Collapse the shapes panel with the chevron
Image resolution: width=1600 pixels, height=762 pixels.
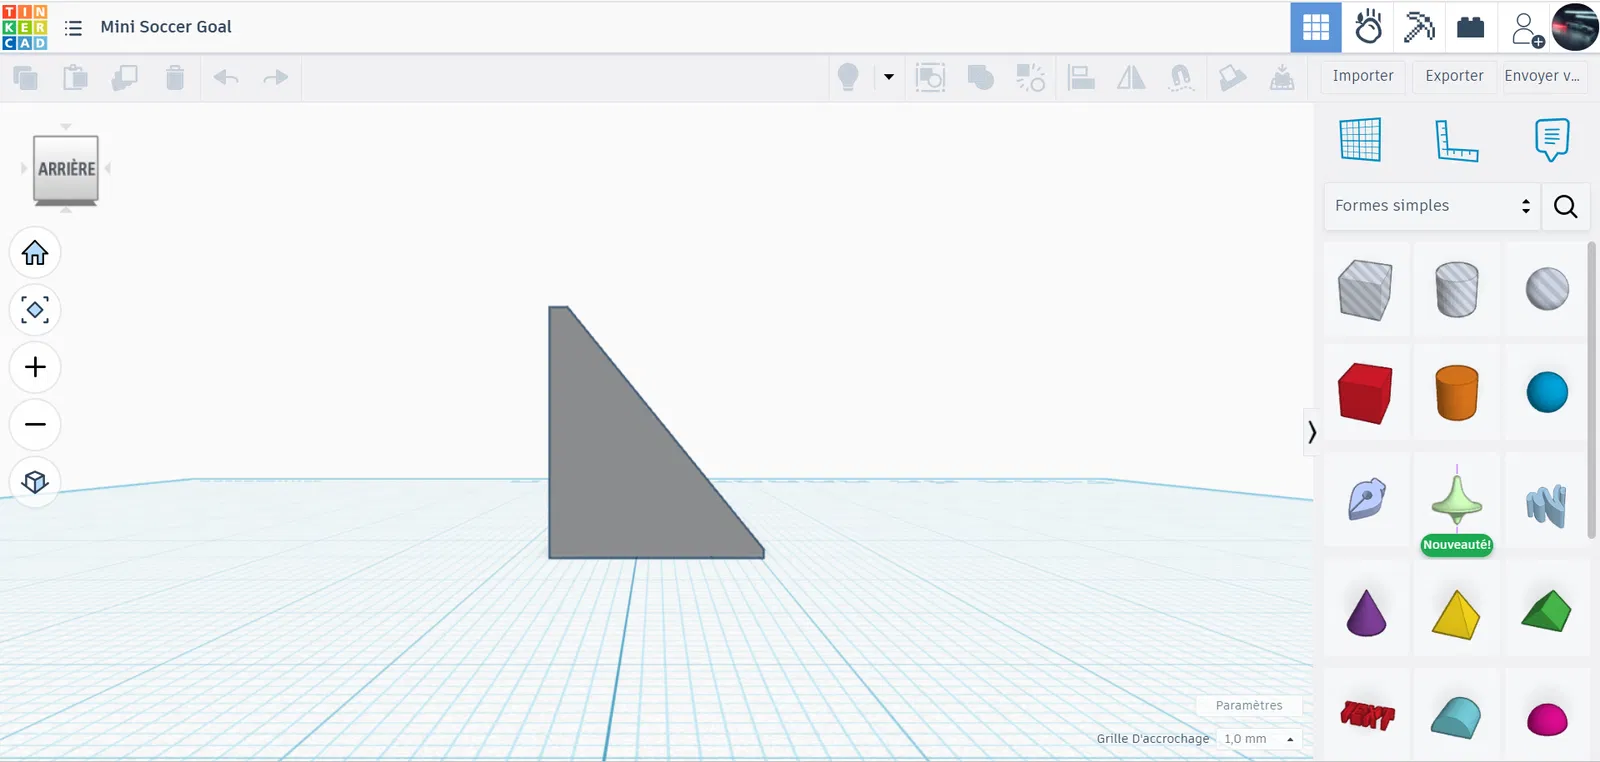point(1312,432)
